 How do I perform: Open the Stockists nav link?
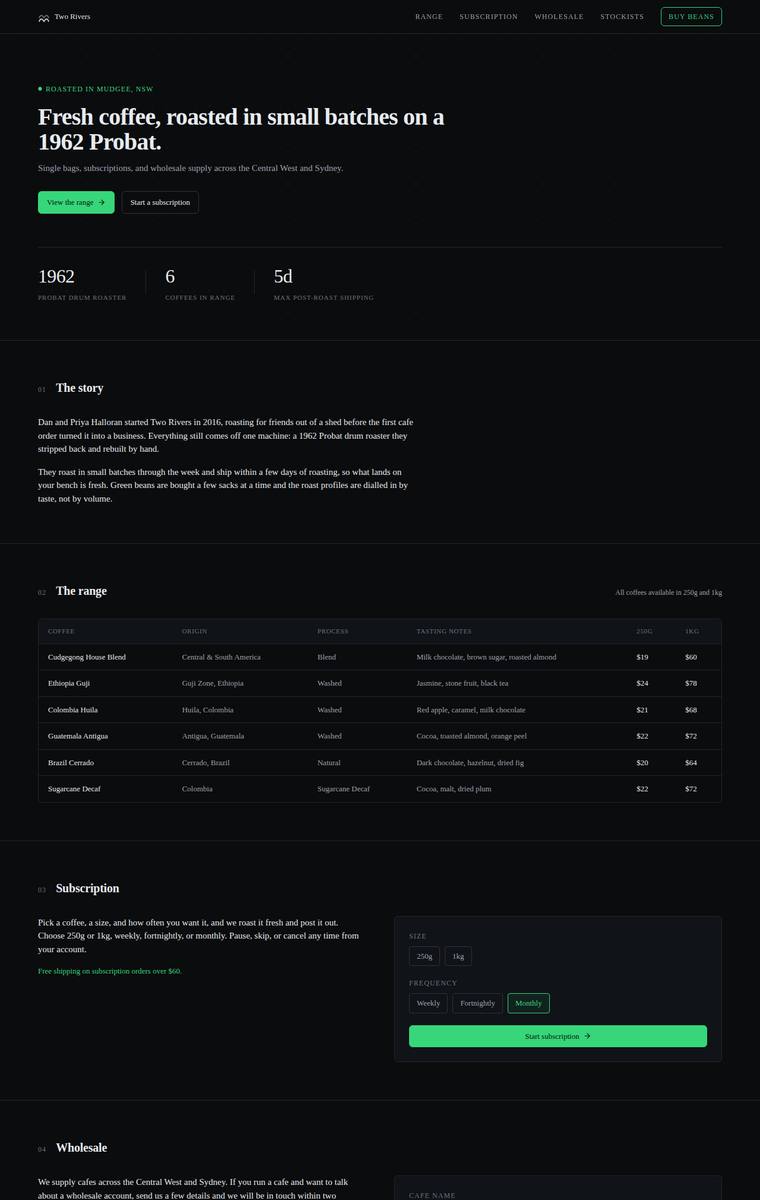622,17
